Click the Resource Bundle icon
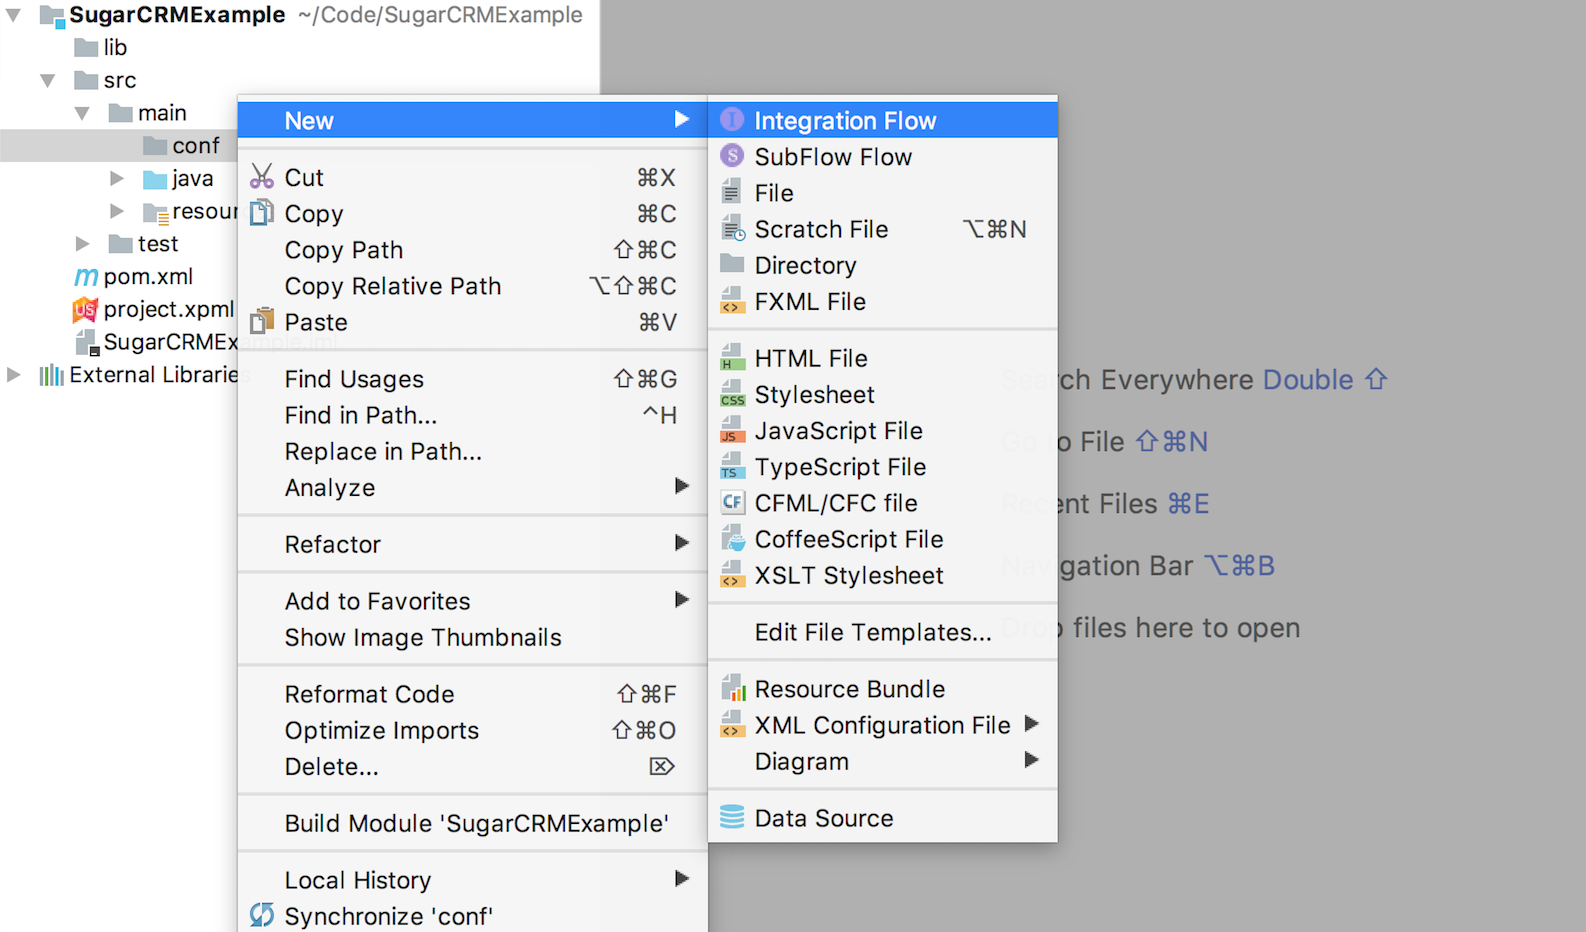The image size is (1586, 932). (732, 688)
